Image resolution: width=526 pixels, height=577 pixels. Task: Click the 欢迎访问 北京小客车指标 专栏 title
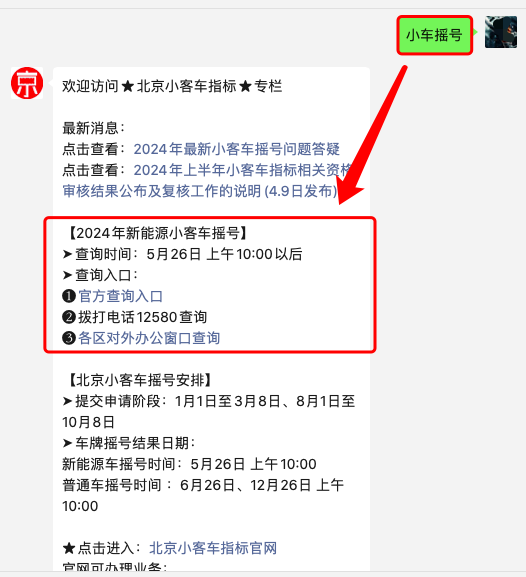coord(172,86)
